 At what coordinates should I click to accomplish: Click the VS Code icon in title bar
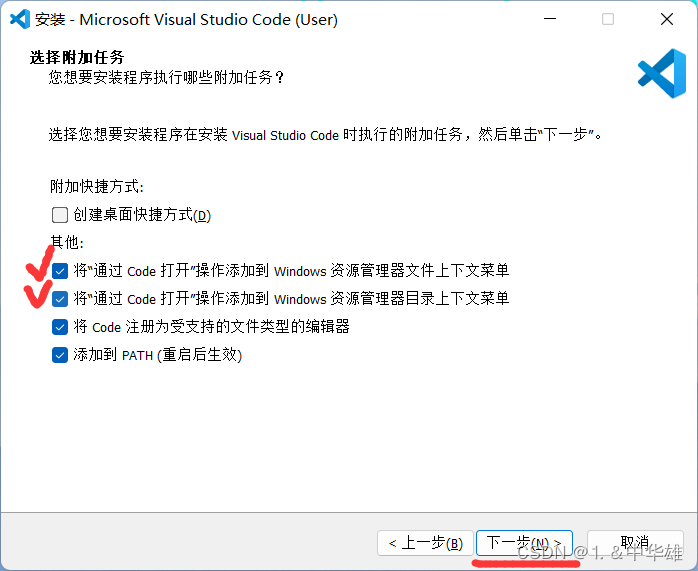[20, 19]
